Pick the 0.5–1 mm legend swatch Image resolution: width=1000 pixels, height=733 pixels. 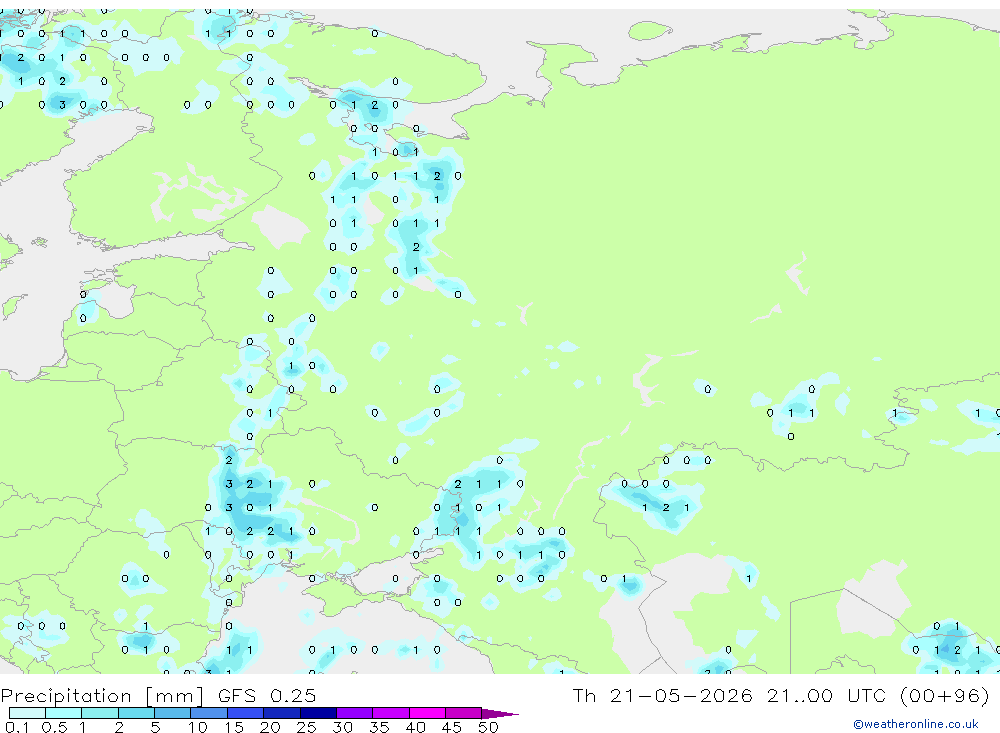pyautogui.click(x=64, y=713)
